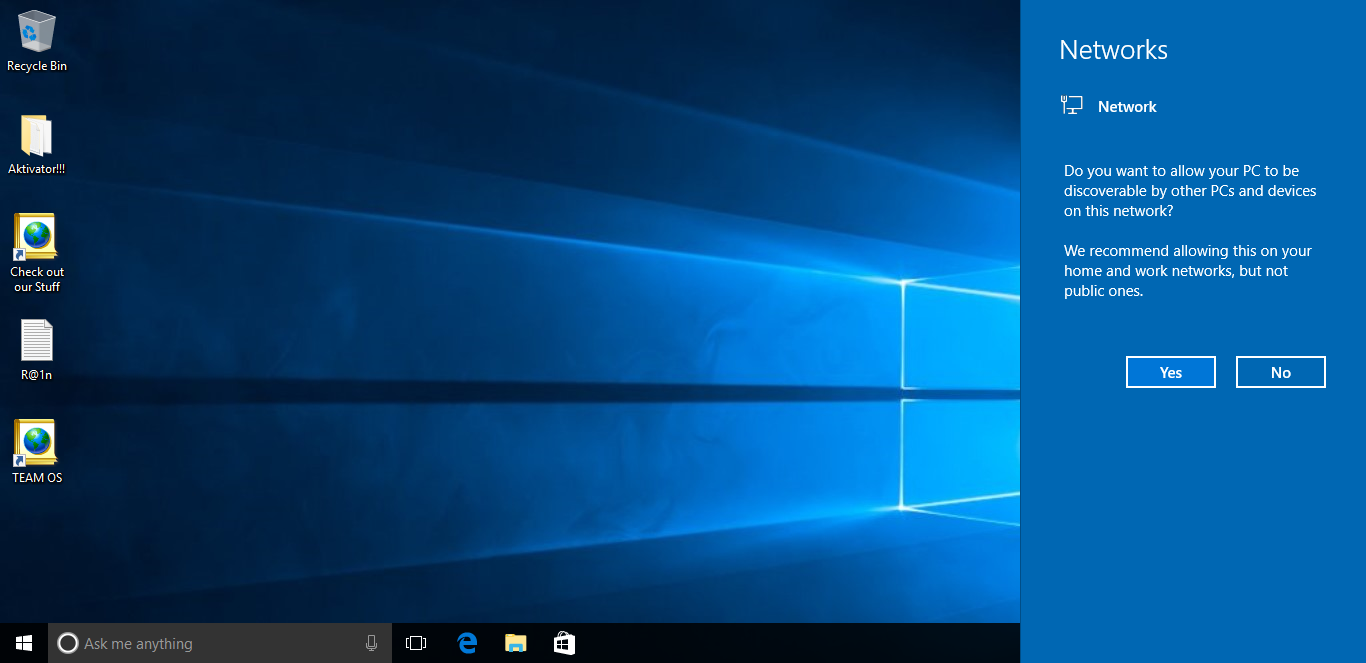Click Yes to allow PC discovery
Viewport: 1366px width, 663px height.
click(1171, 372)
